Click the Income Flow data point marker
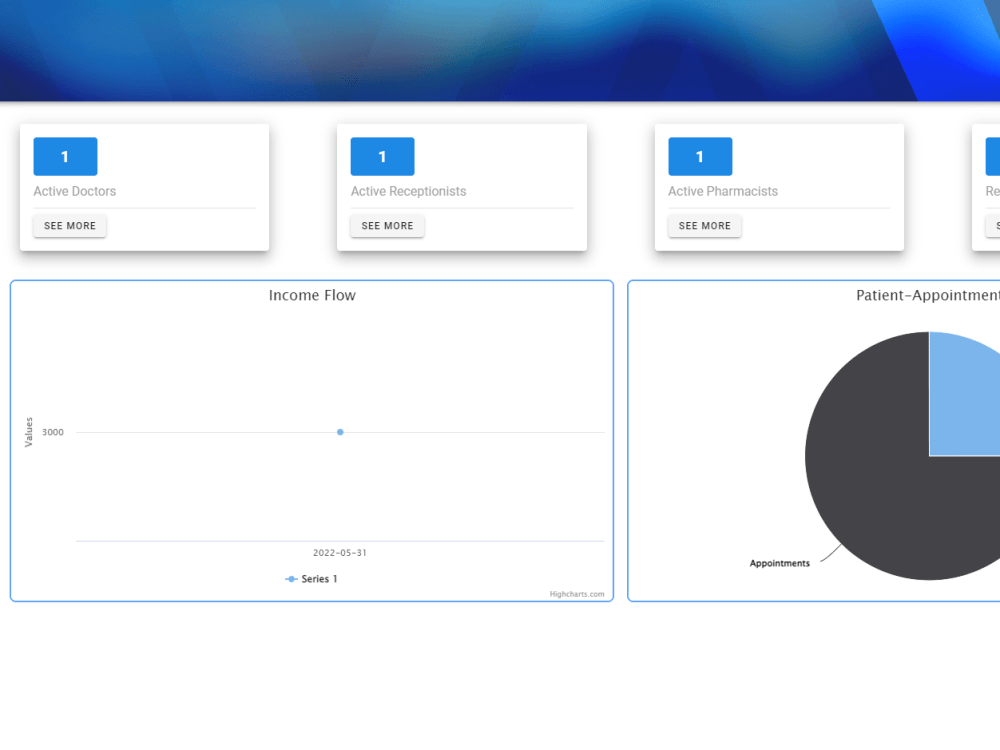Screen dimensions: 1000x750 340,432
